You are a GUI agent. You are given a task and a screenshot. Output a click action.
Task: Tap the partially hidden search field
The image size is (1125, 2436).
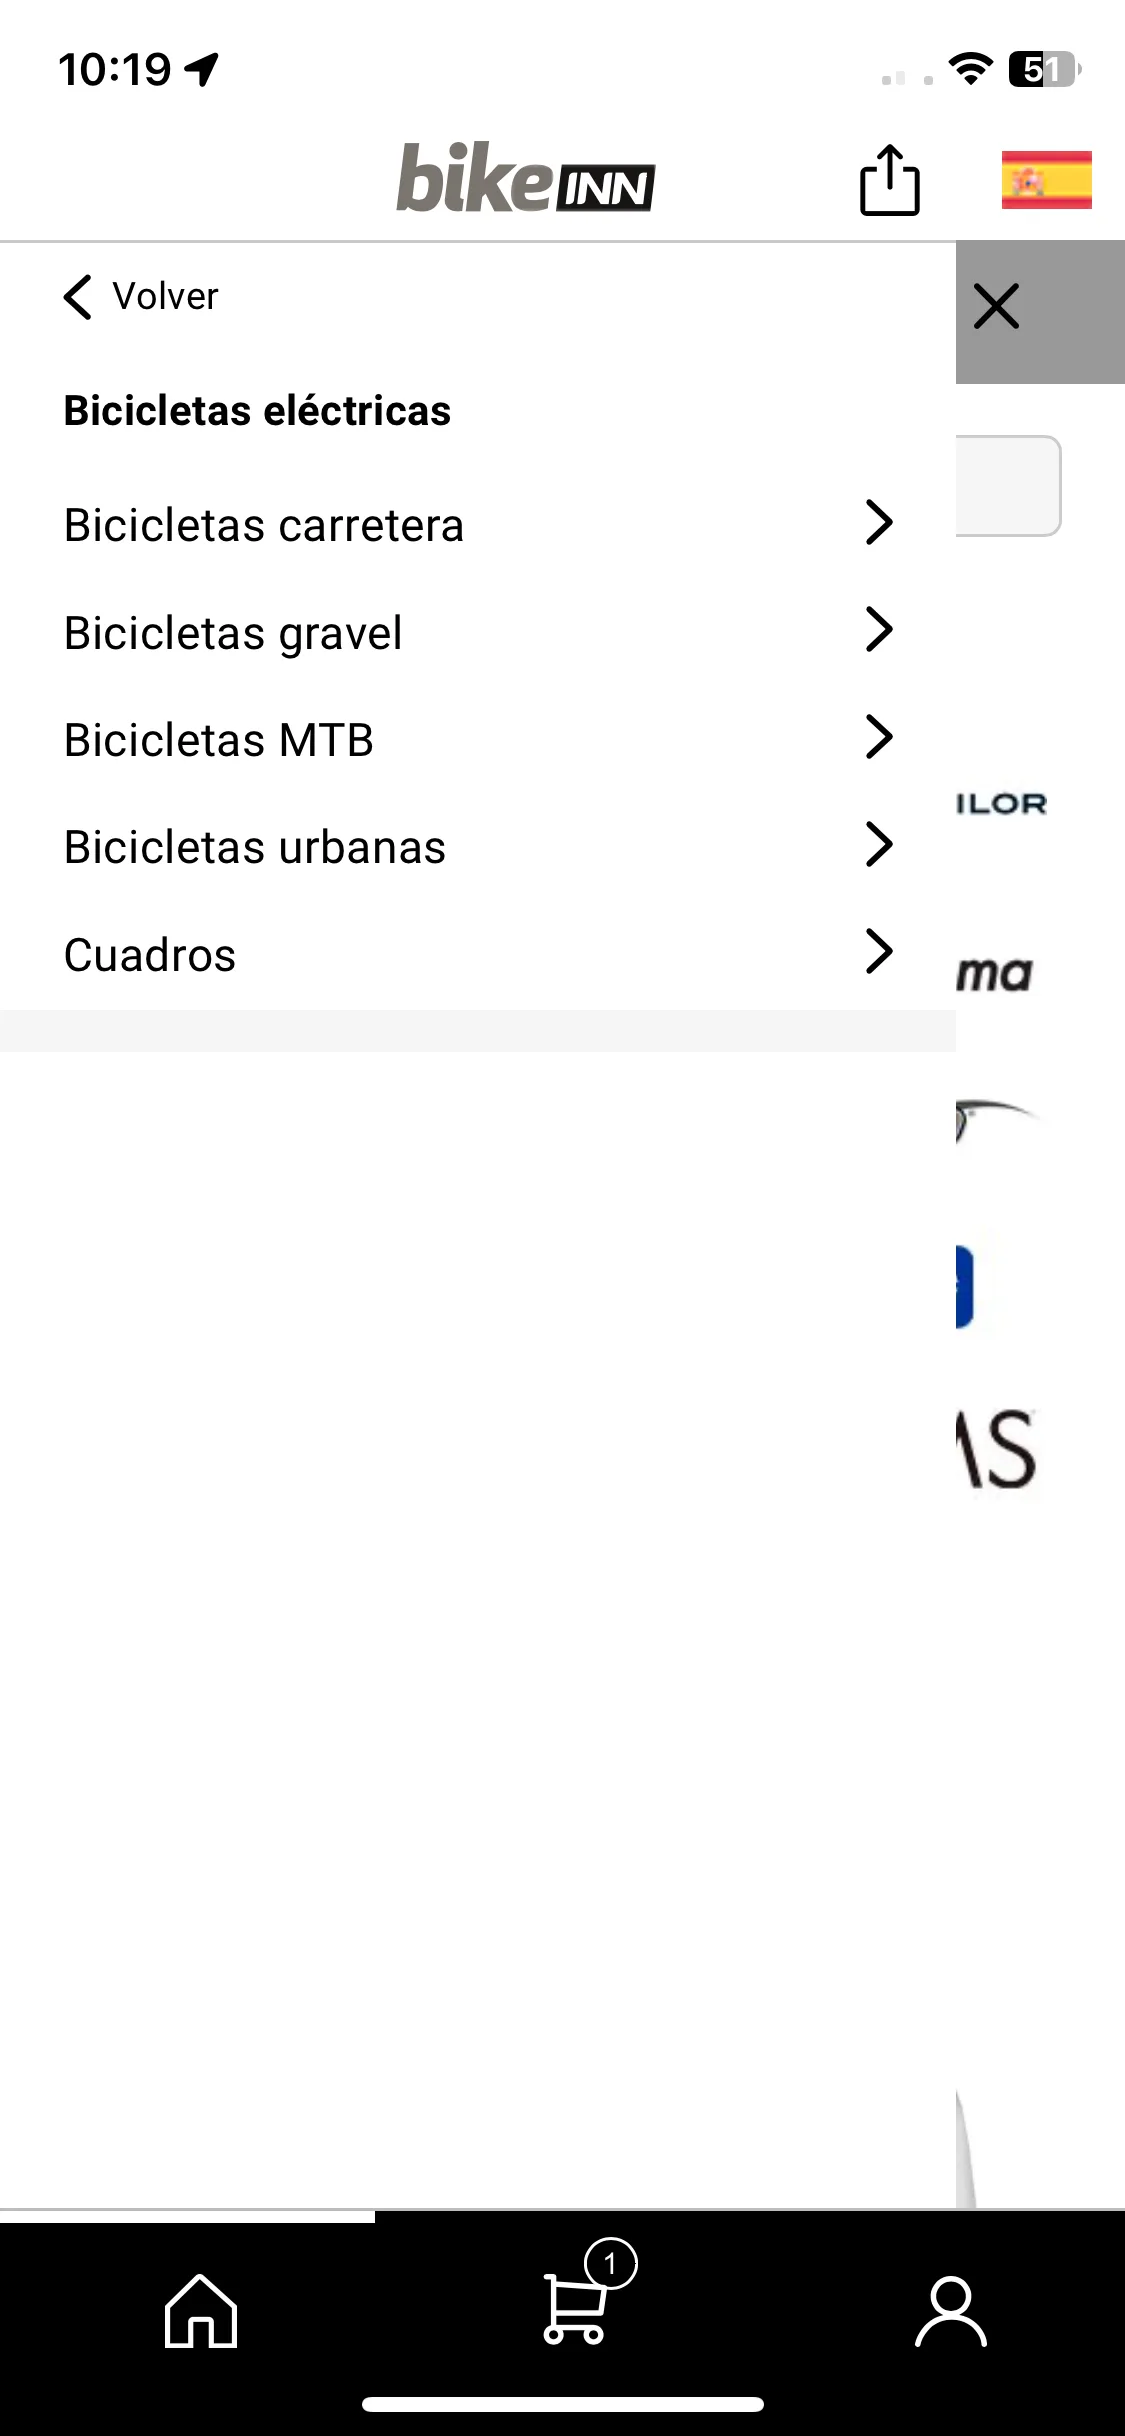[1008, 486]
